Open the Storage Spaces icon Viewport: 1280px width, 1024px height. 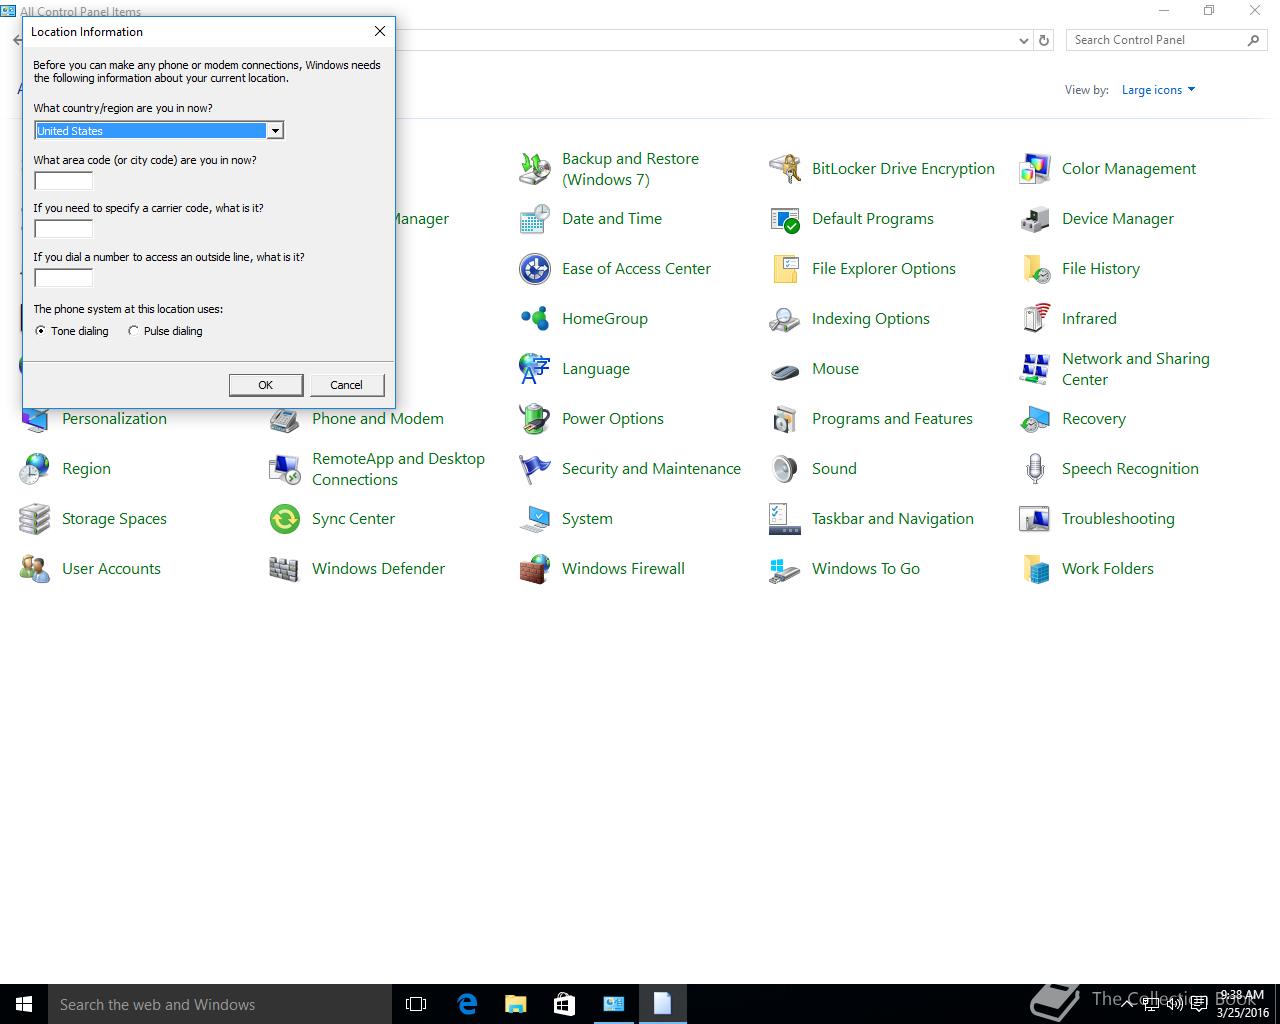pyautogui.click(x=35, y=519)
